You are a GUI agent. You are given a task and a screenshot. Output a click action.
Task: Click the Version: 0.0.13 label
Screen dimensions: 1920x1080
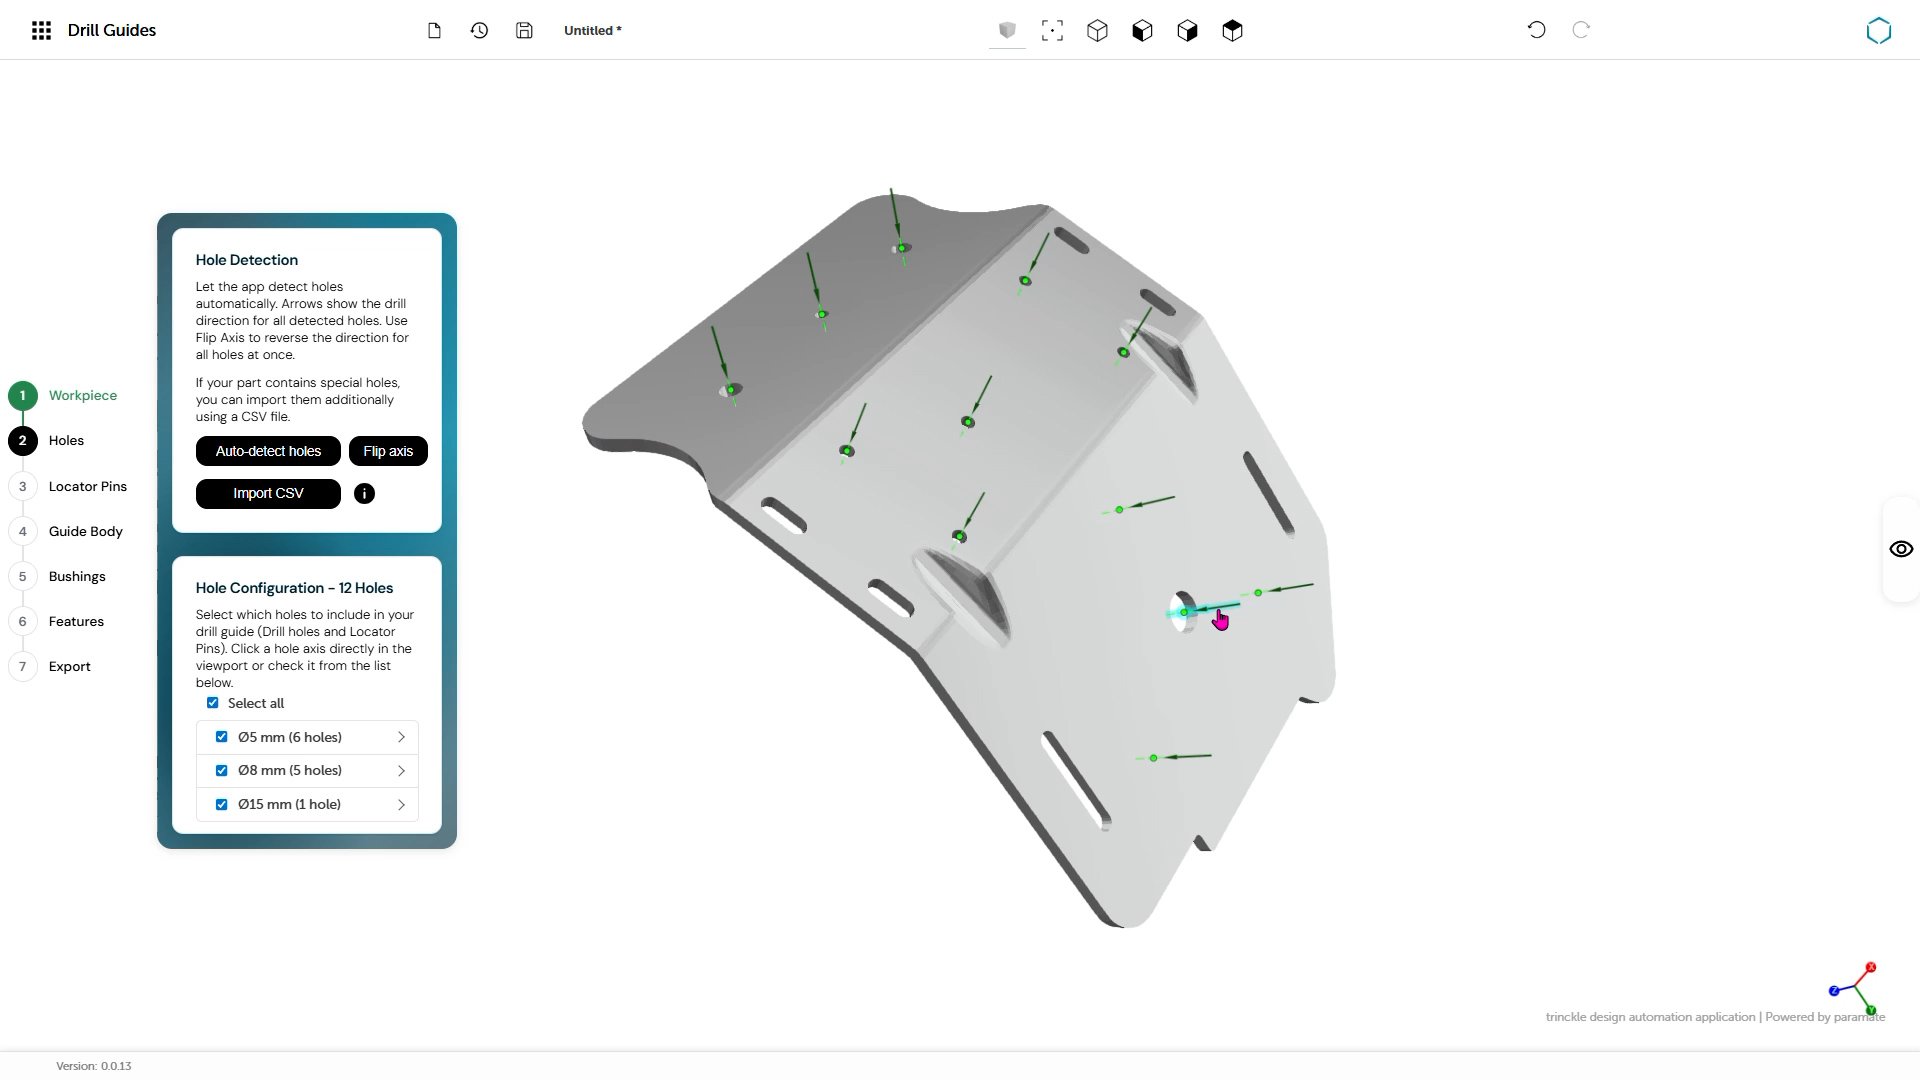[x=94, y=1066]
